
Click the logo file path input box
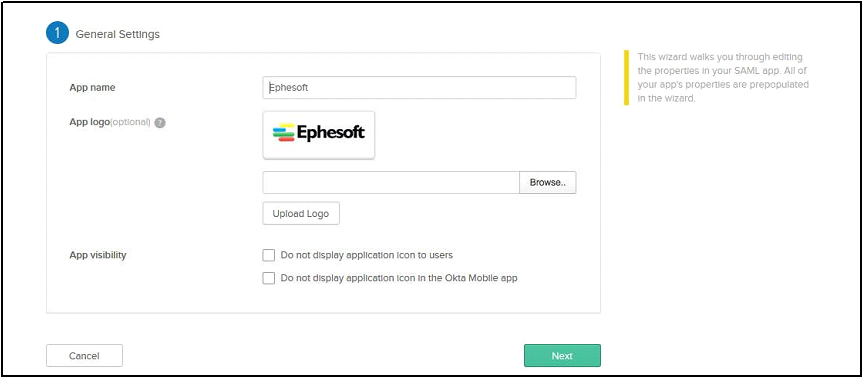(x=391, y=182)
